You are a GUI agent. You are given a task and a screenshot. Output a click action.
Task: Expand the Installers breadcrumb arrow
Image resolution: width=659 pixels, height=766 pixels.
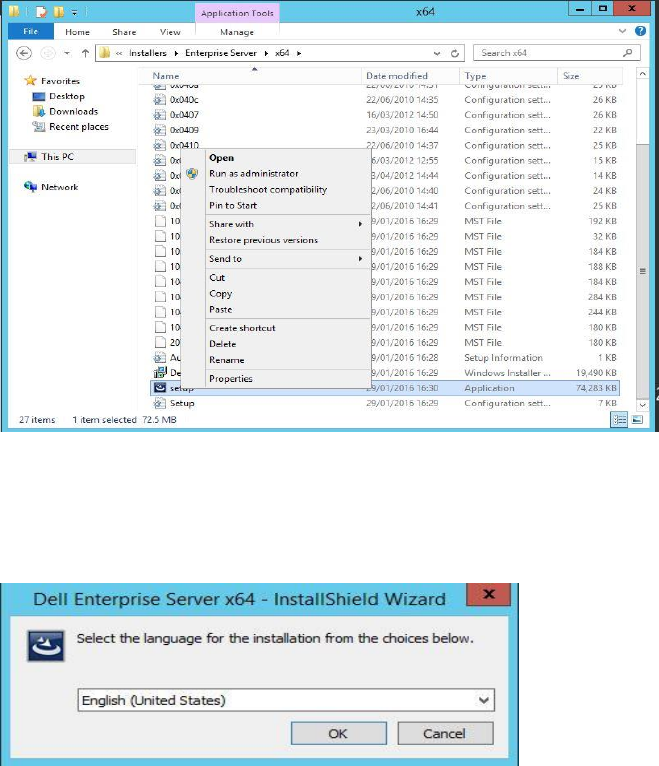[176, 53]
